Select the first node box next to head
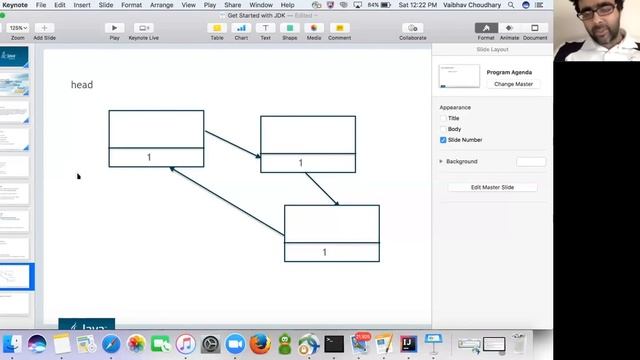The width and height of the screenshot is (640, 360). (156, 138)
